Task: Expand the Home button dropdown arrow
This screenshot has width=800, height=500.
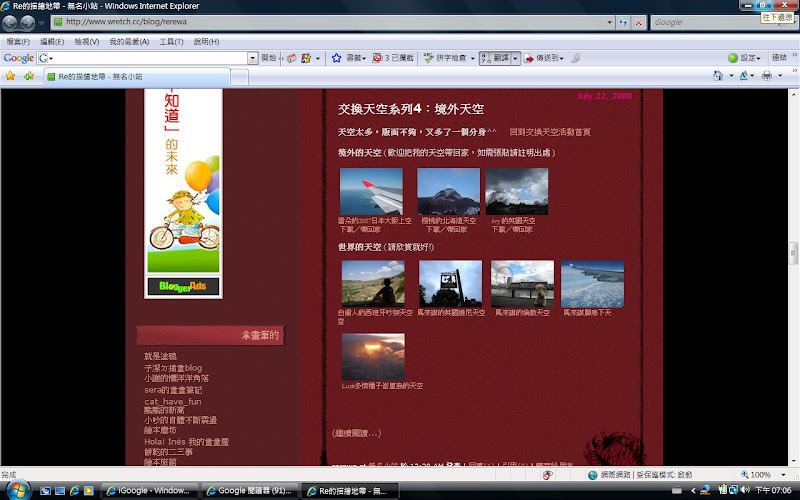Action: click(x=731, y=76)
